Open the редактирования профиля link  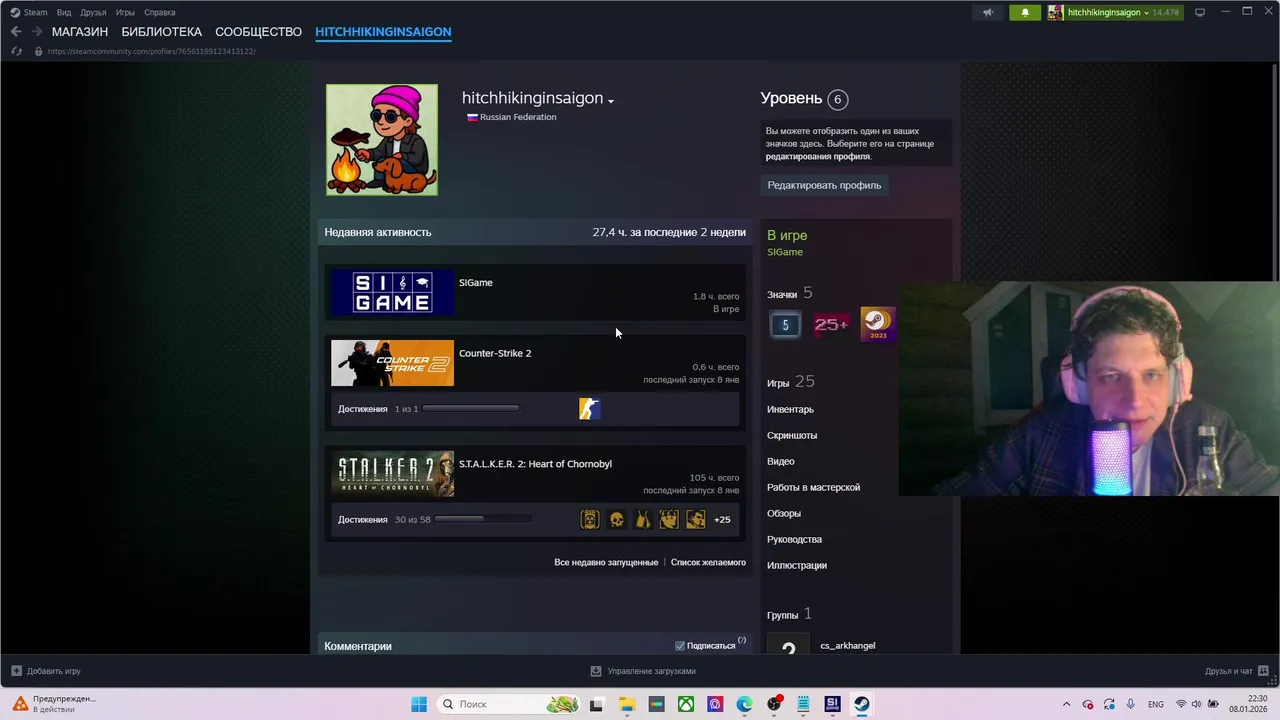click(x=818, y=156)
